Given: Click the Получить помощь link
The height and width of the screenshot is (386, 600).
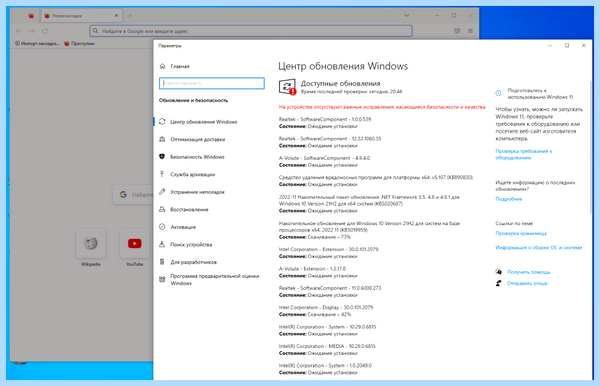Looking at the screenshot, I should 528,272.
